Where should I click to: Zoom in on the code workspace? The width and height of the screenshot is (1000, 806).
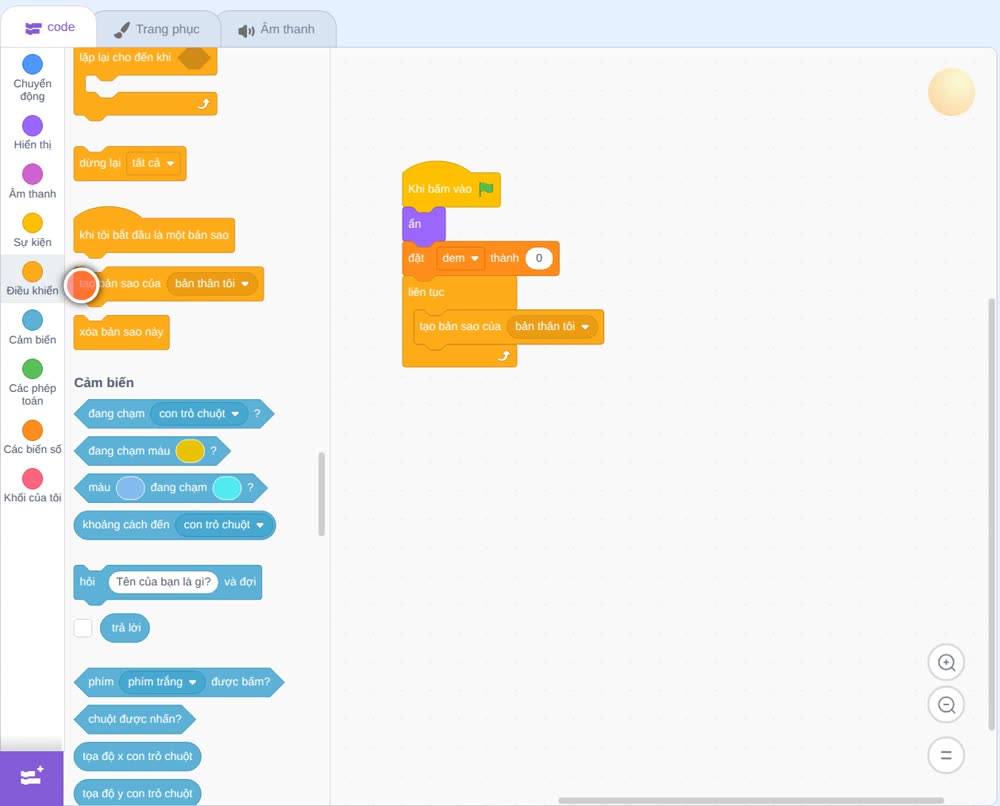click(946, 663)
